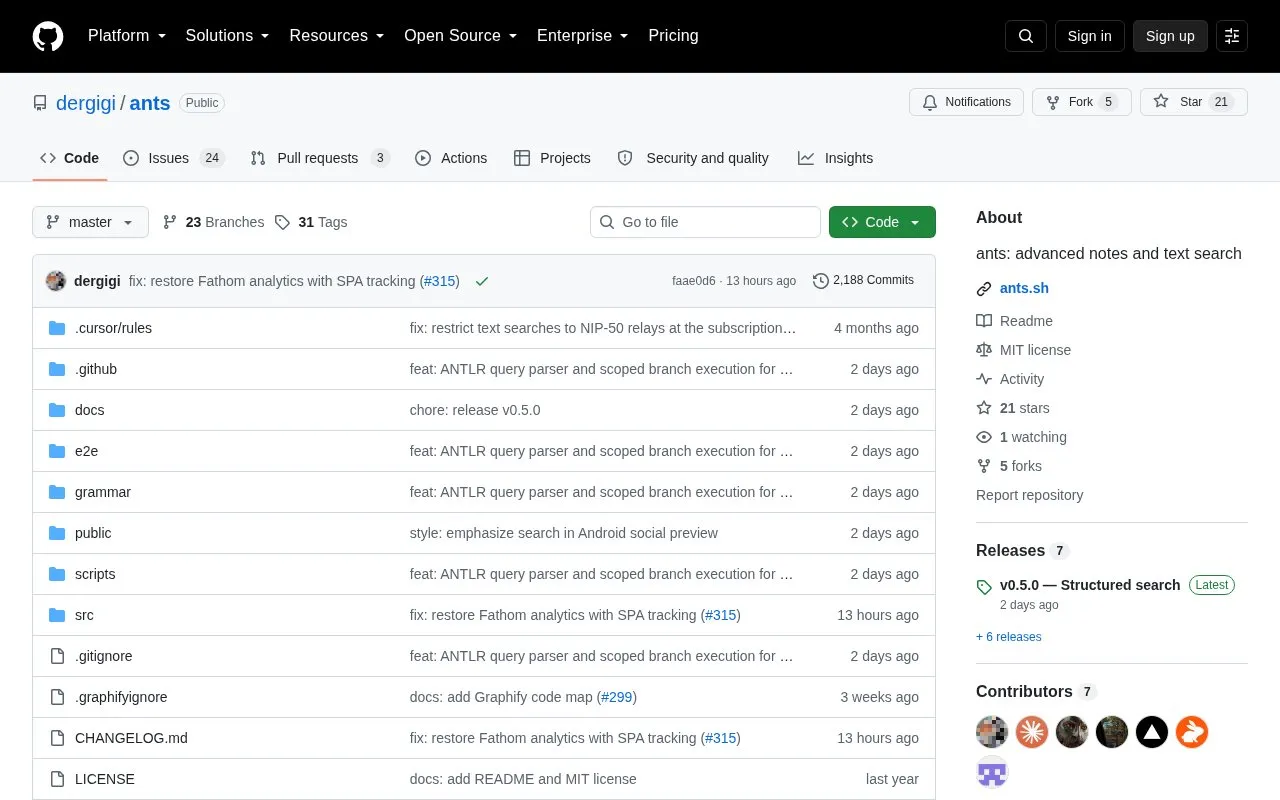
Task: Open 2,188 Commits history
Action: 864,280
